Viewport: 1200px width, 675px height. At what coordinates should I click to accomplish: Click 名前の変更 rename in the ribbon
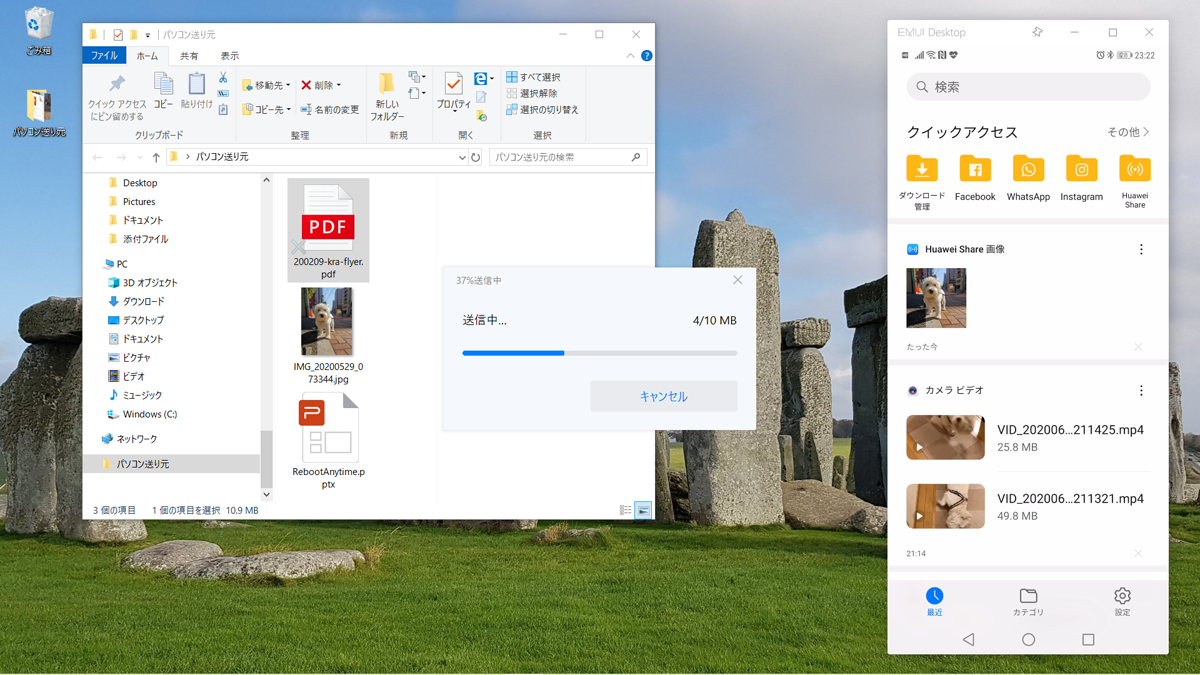point(329,110)
